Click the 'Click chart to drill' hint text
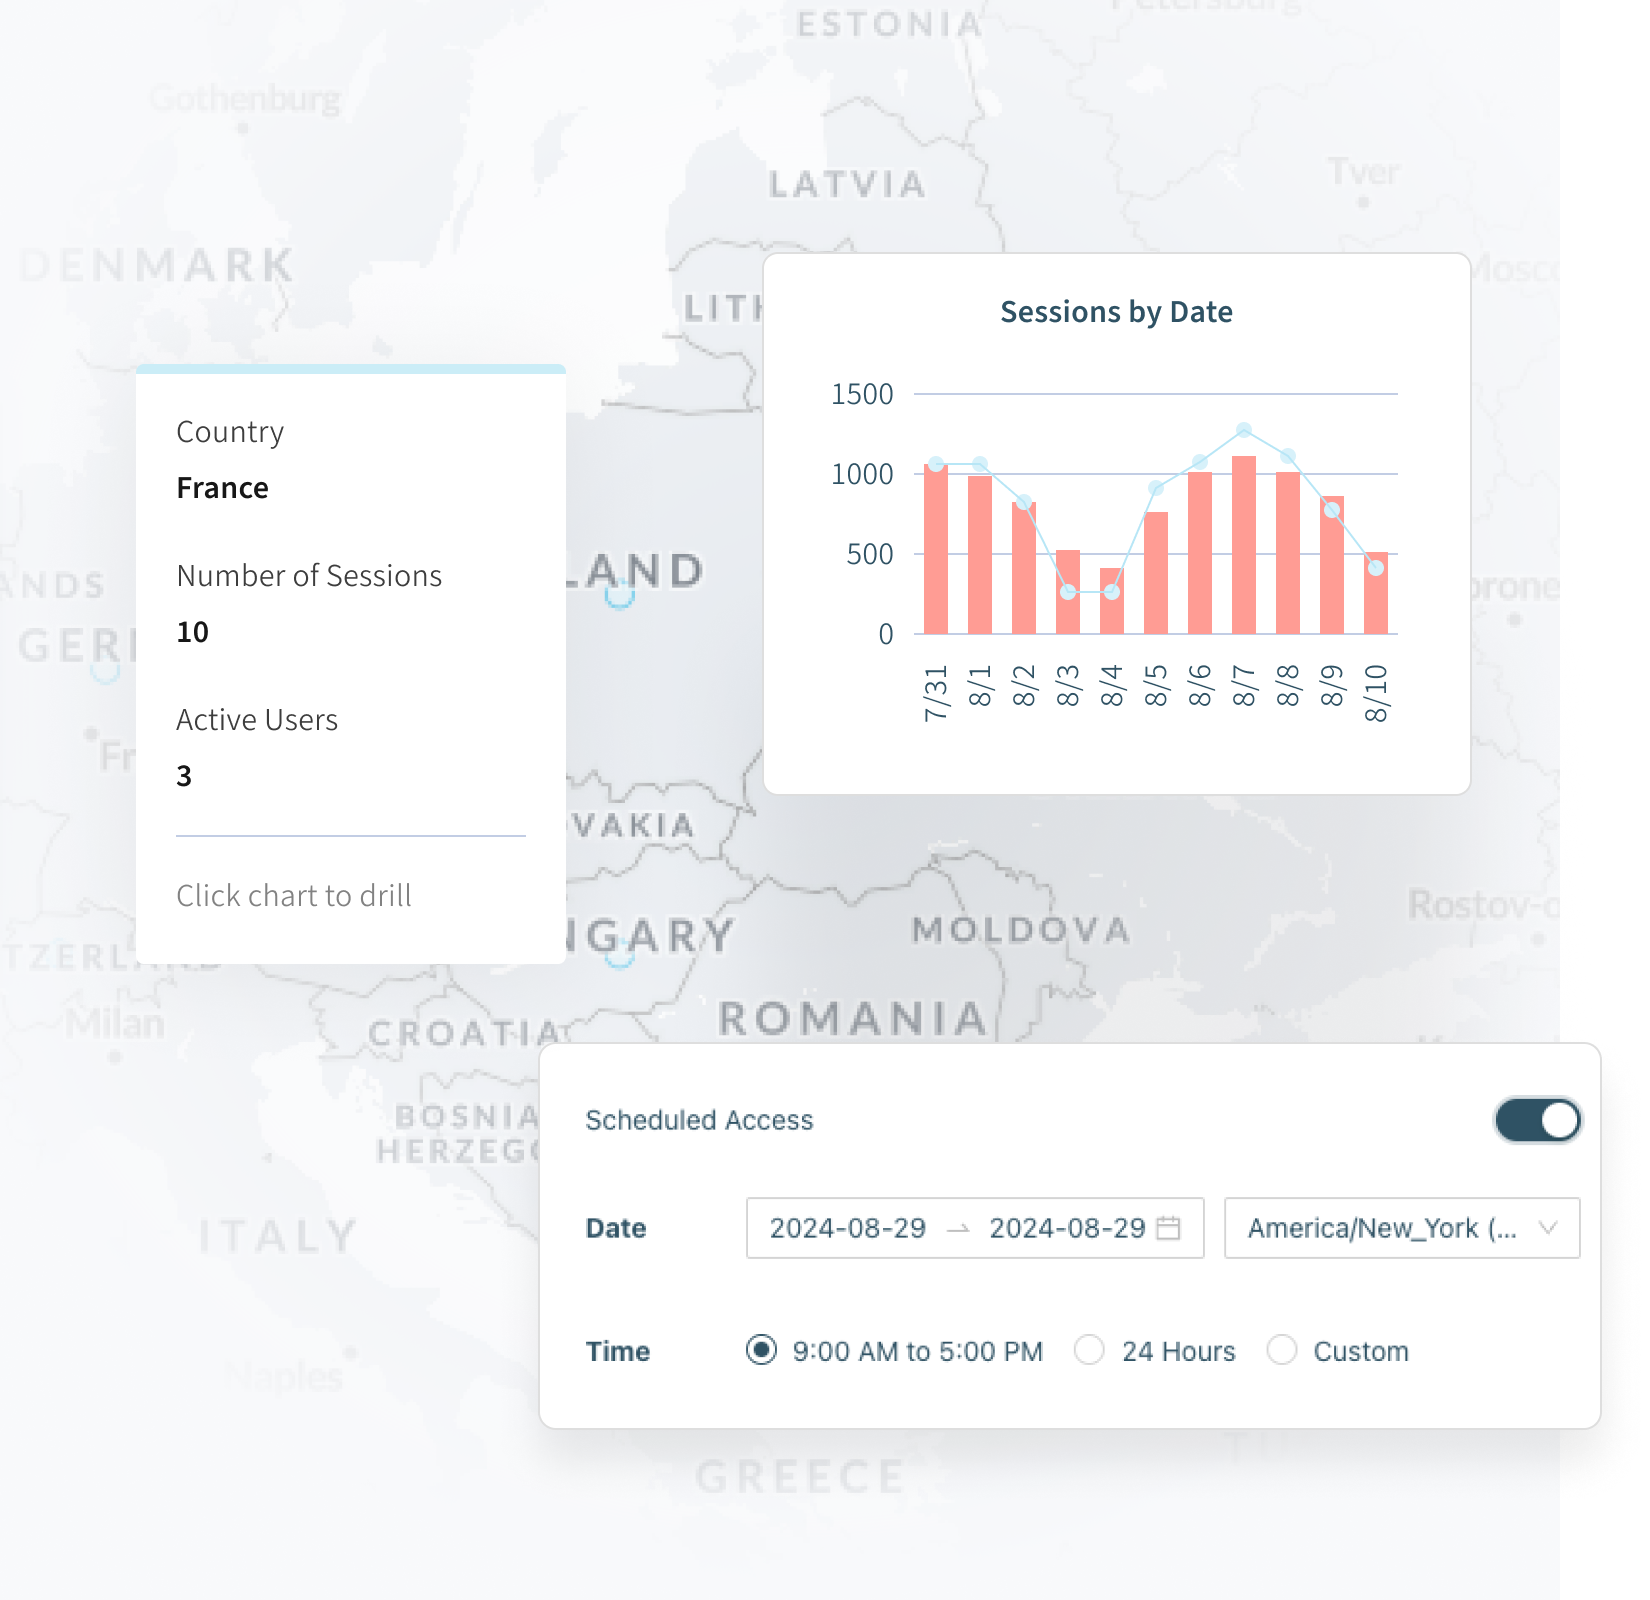Screen dimensions: 1650x1600 294,896
